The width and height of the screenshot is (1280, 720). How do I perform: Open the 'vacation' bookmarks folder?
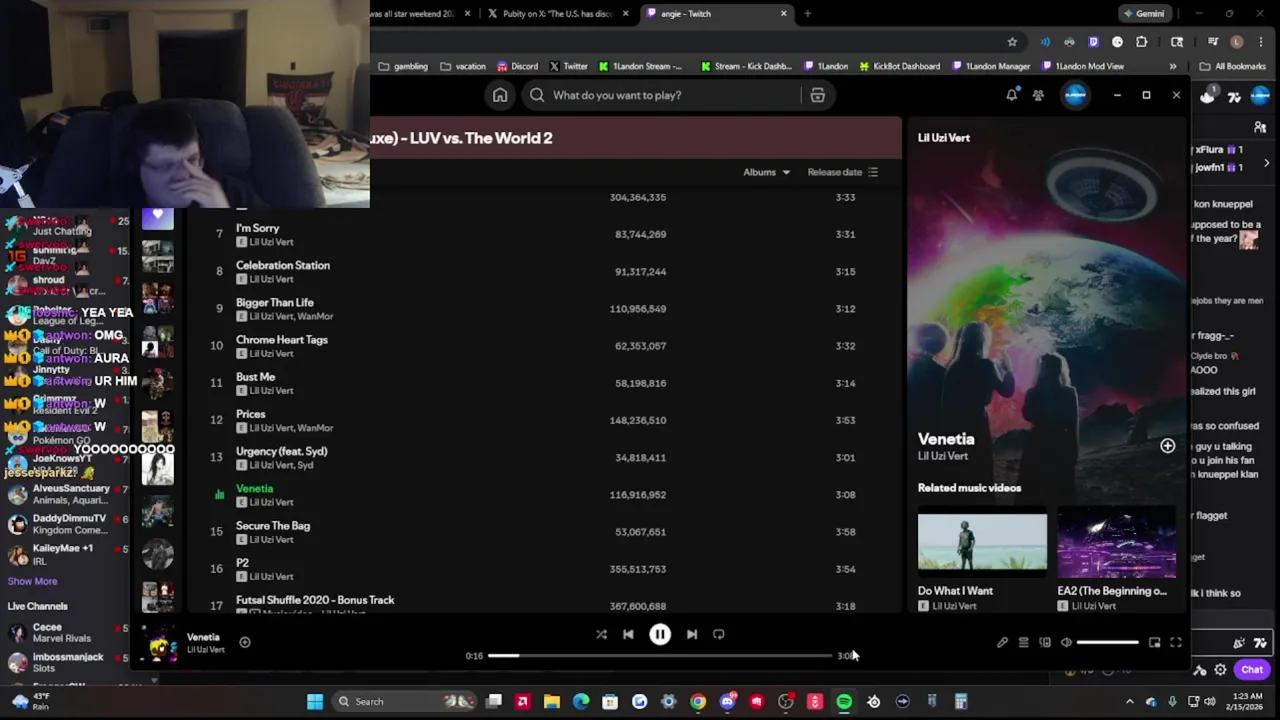(463, 66)
